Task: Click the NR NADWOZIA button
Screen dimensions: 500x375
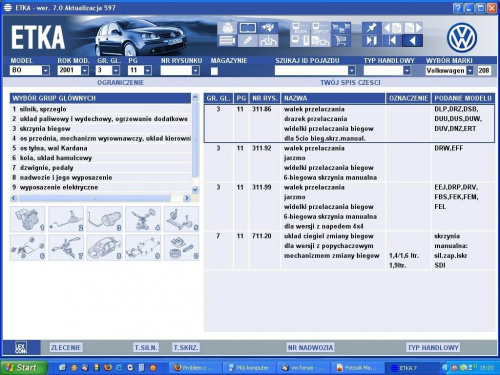Action: pos(310,348)
